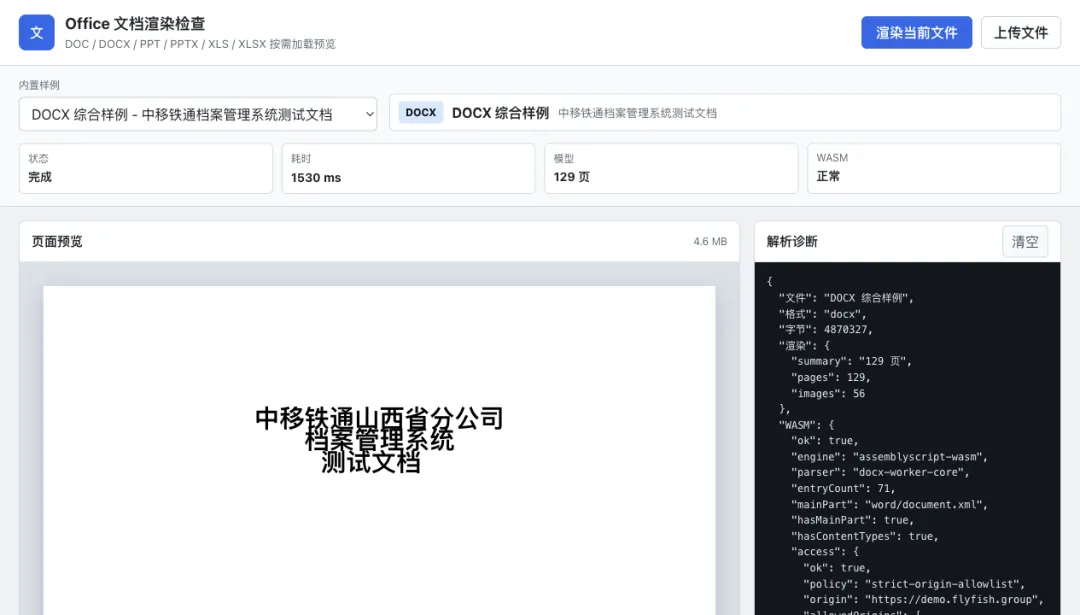Click the "pages": 129 line in JSON output
The image size is (1080, 615).
click(x=831, y=377)
